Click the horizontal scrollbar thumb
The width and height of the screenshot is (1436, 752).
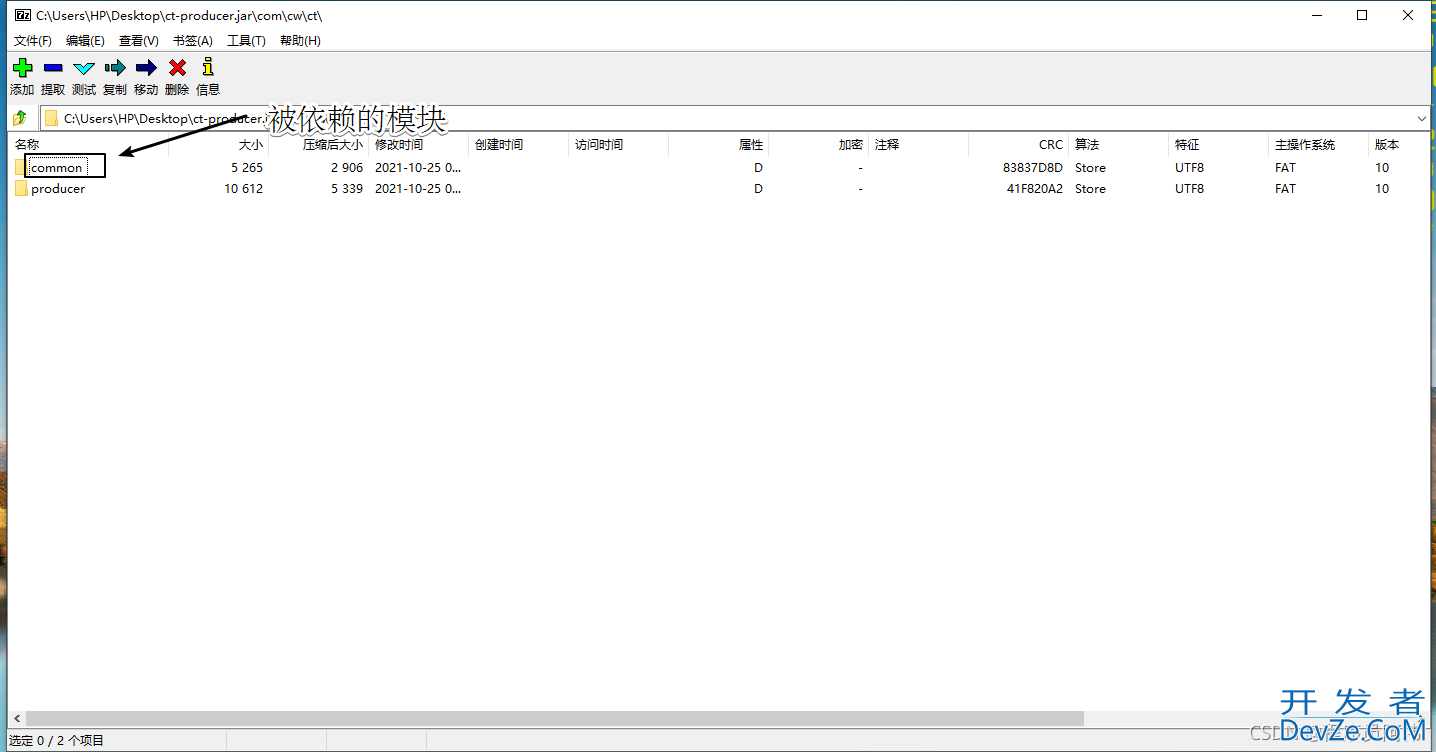pyautogui.click(x=555, y=718)
